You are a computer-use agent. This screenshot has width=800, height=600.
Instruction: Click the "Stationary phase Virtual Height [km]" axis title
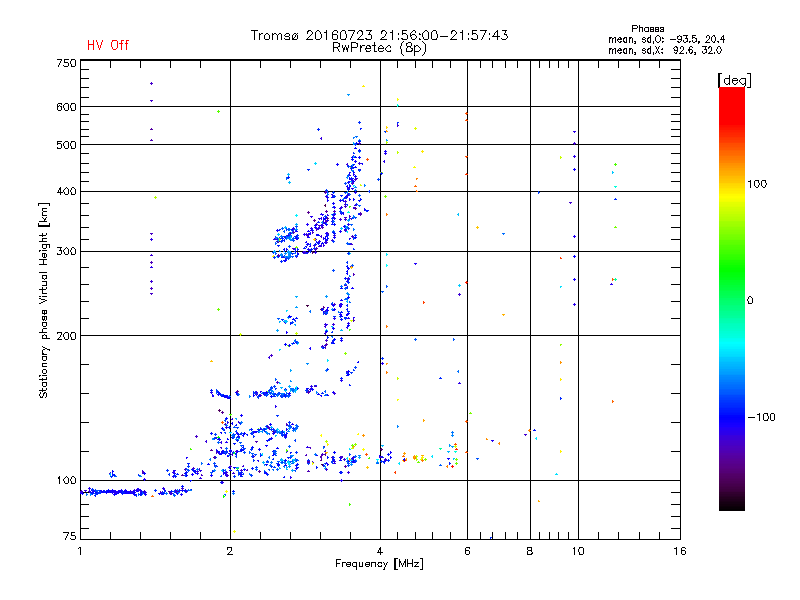tap(43, 301)
